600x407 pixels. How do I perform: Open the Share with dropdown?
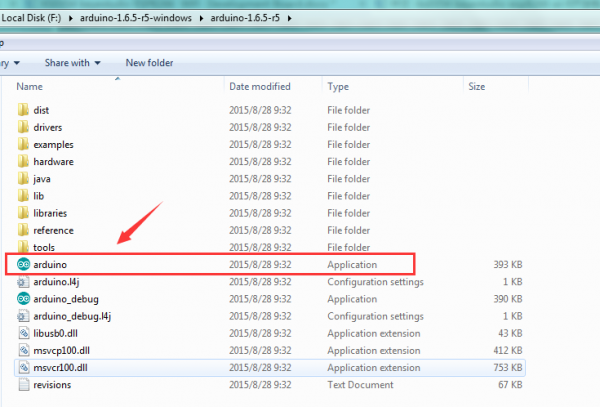click(x=72, y=63)
